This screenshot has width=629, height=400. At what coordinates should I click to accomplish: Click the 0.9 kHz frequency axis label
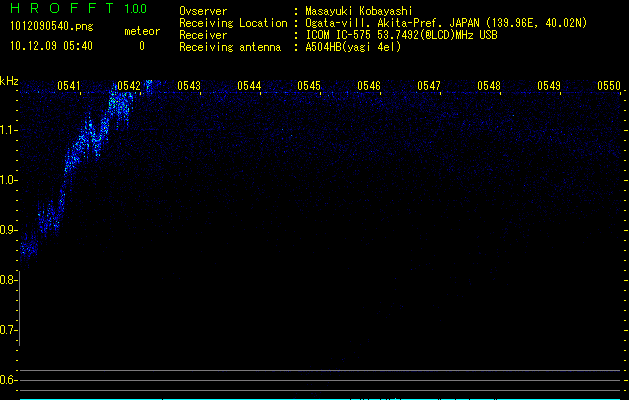tap(8, 230)
